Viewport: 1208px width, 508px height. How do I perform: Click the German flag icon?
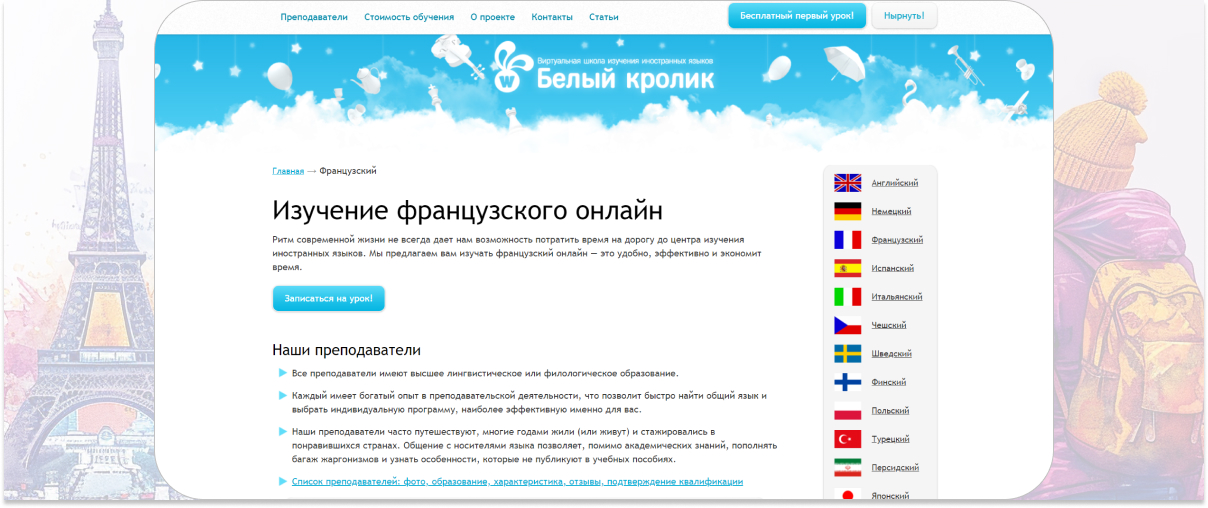click(x=847, y=211)
